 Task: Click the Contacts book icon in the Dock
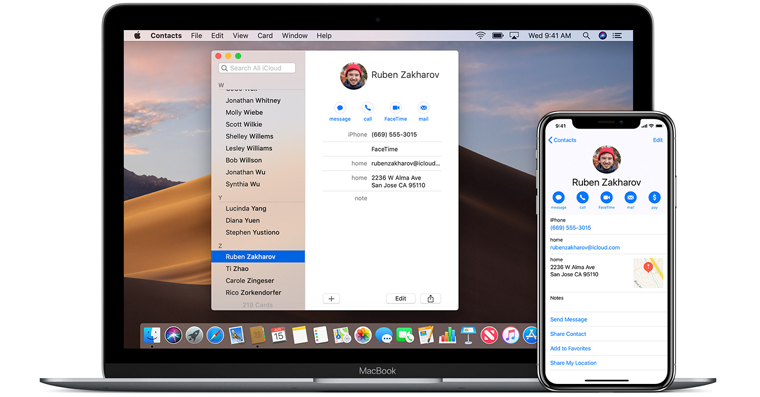257,335
